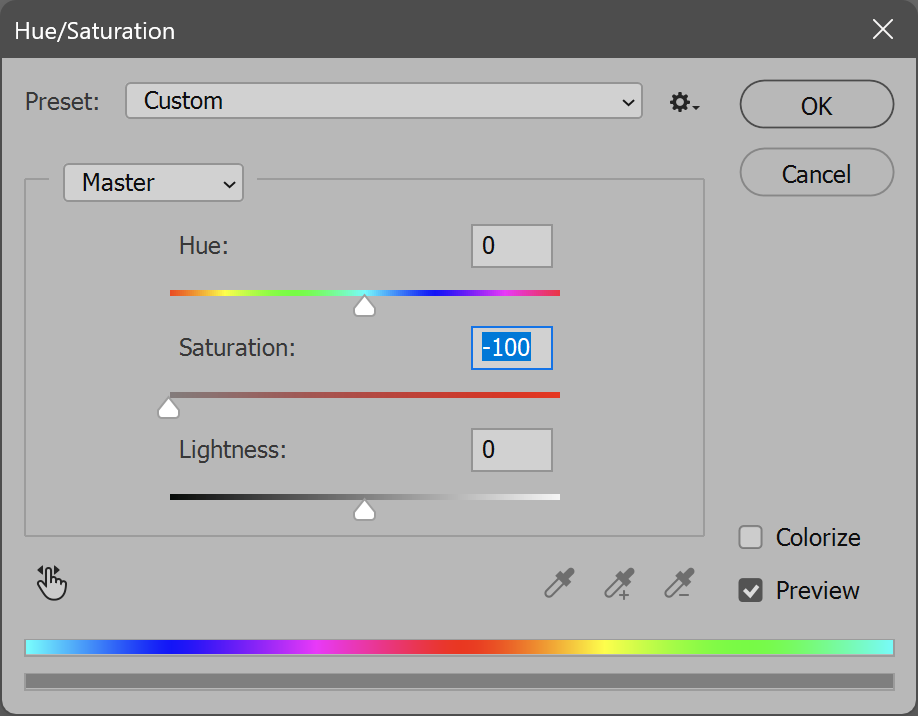Focus the Lightness value input field
The width and height of the screenshot is (918, 716).
[x=512, y=450]
